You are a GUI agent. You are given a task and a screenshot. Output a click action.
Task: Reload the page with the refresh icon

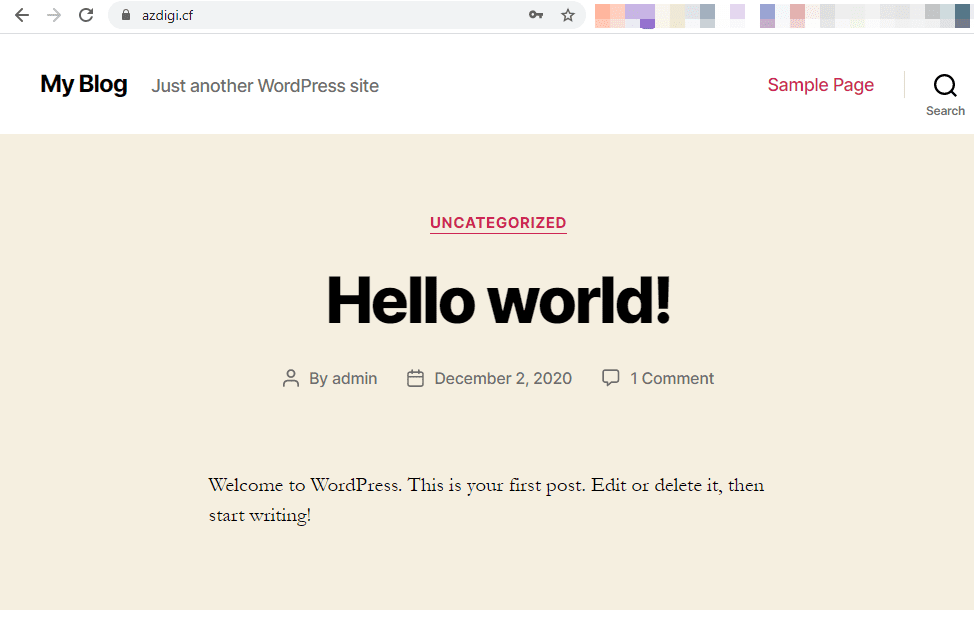86,15
